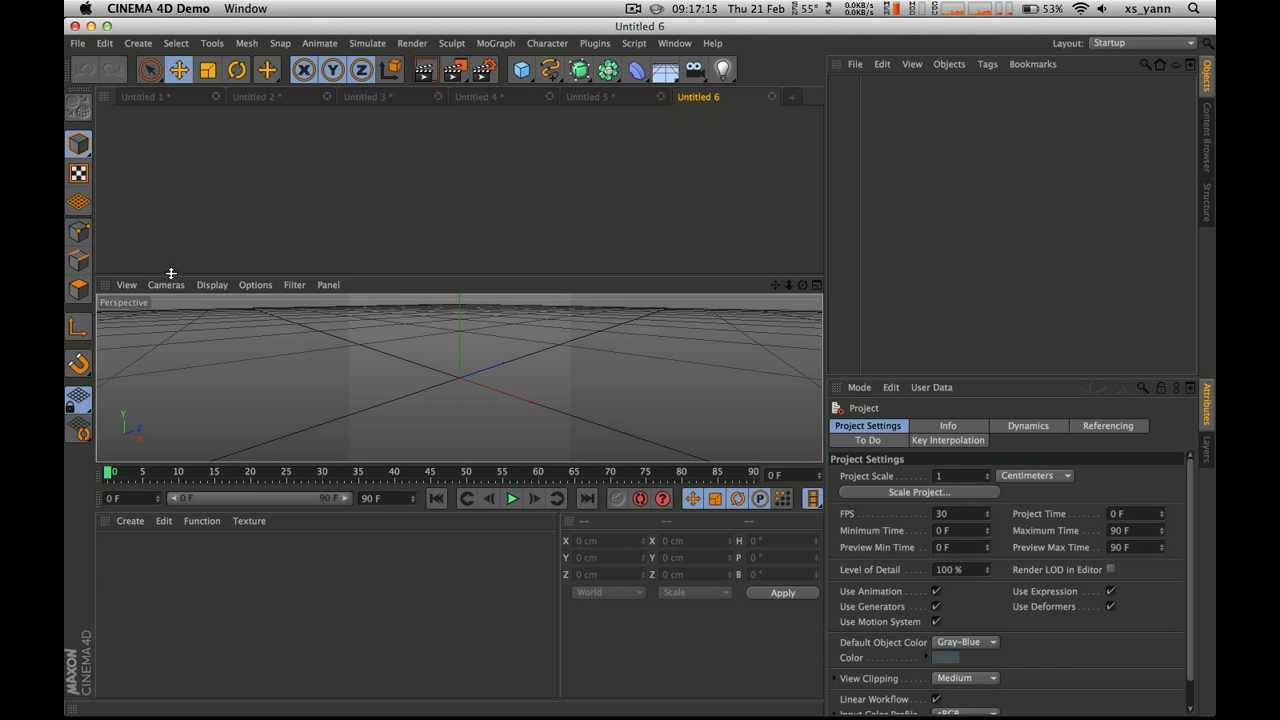This screenshot has height=720, width=1280.
Task: Uncheck Use Expression checkbox
Action: [1110, 591]
